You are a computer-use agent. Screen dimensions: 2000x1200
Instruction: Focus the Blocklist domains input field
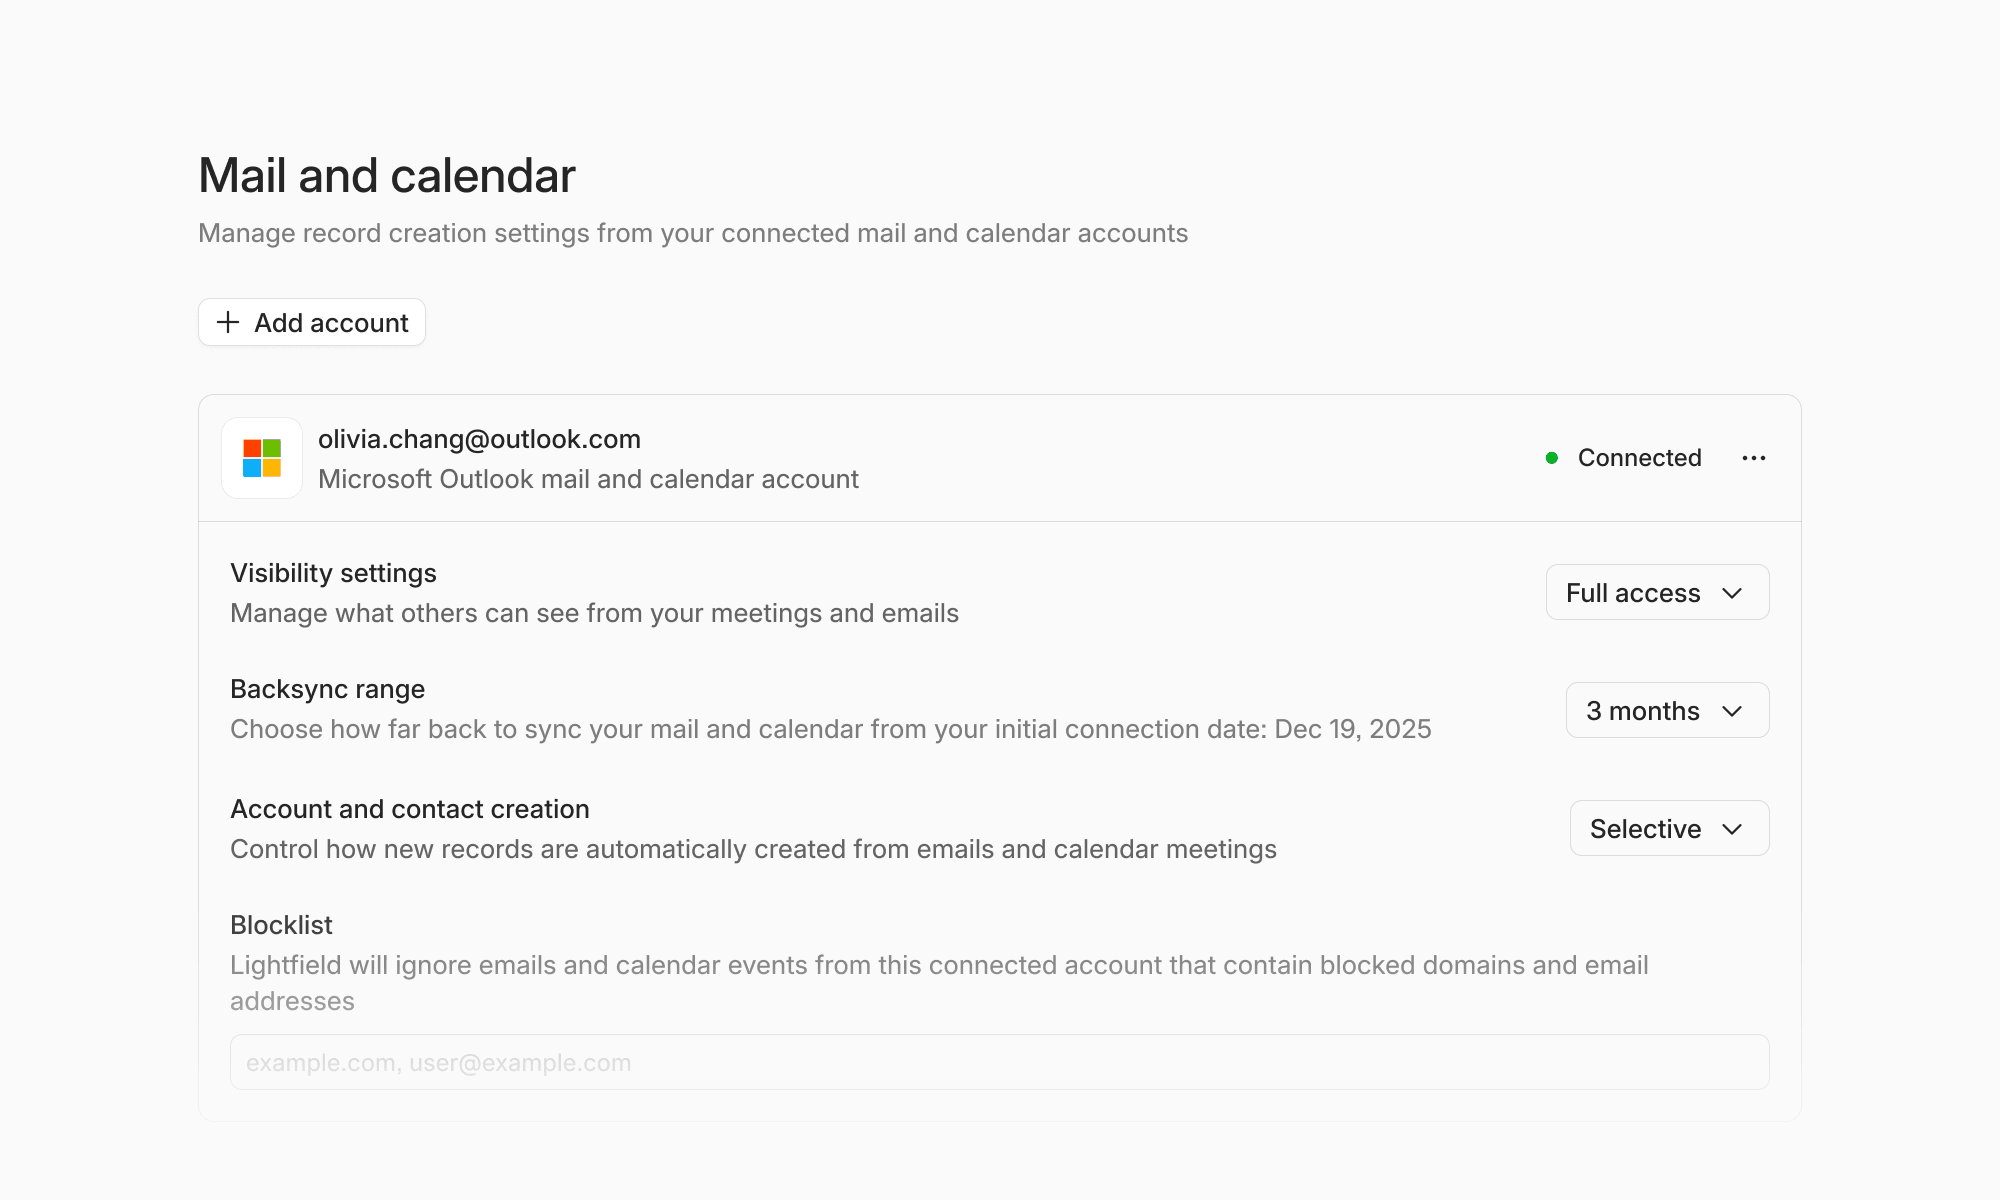click(999, 1062)
